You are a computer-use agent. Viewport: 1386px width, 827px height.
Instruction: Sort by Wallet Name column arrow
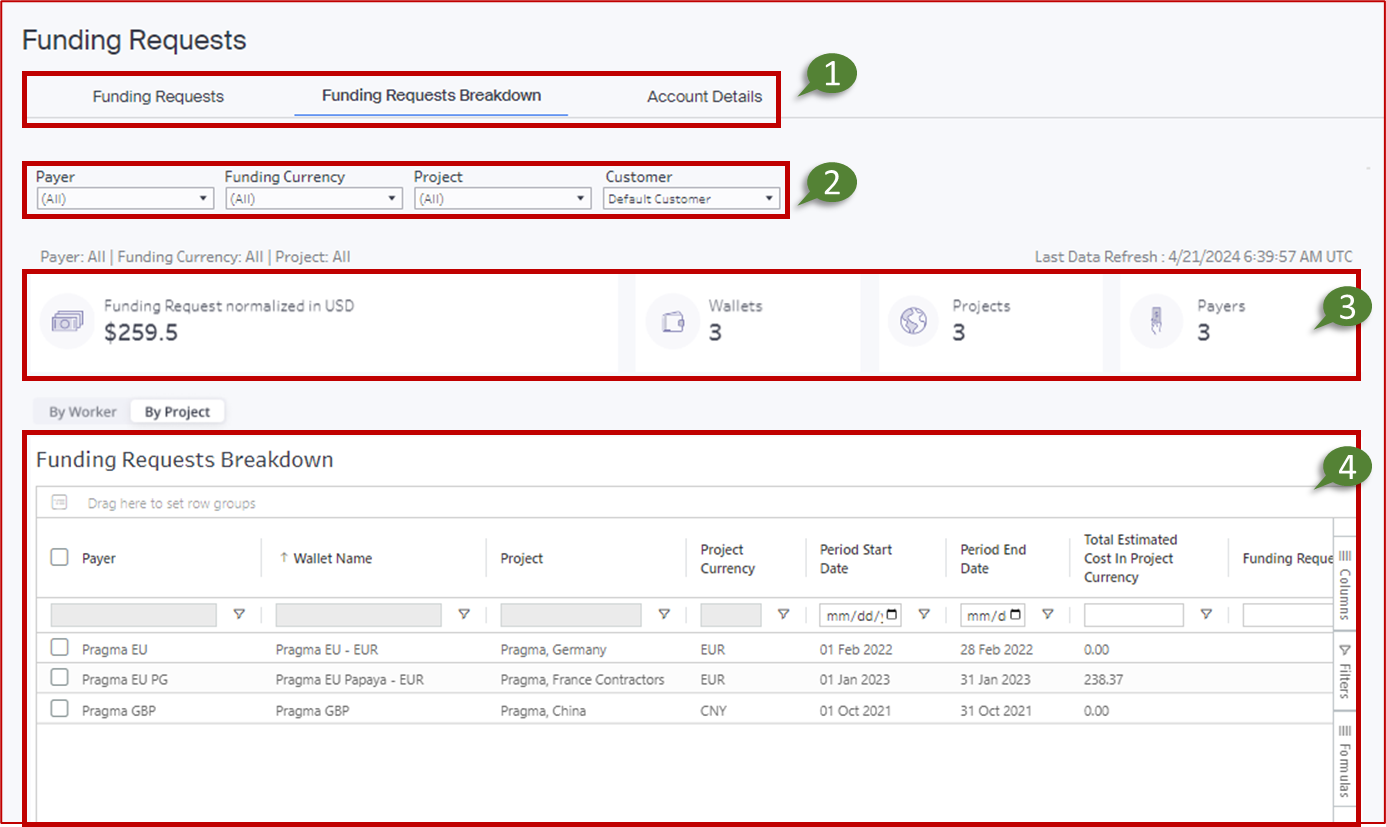[283, 558]
